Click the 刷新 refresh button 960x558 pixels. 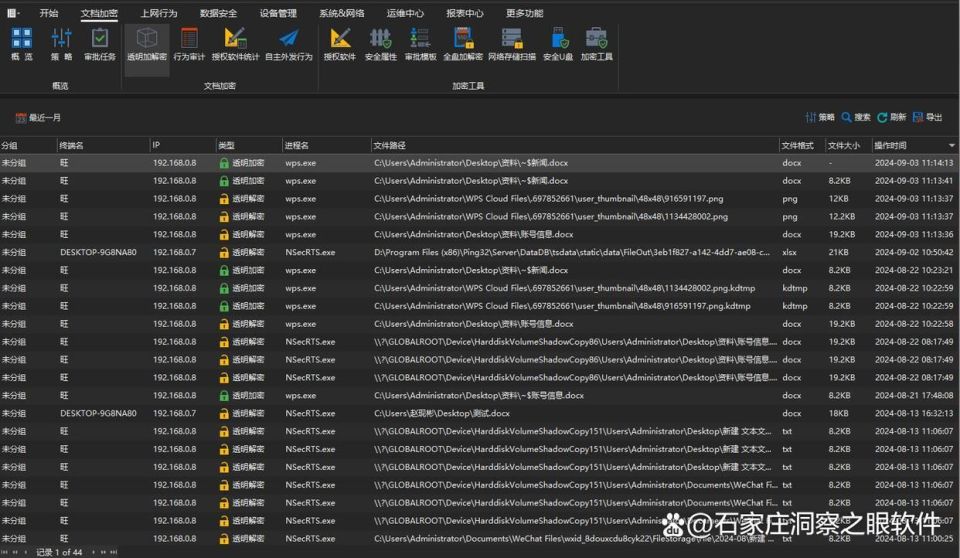coord(891,117)
